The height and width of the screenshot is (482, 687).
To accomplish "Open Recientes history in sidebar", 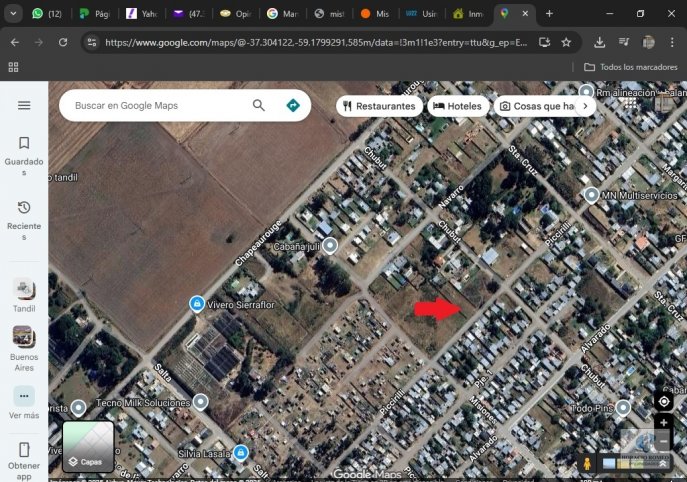I will pos(24,217).
